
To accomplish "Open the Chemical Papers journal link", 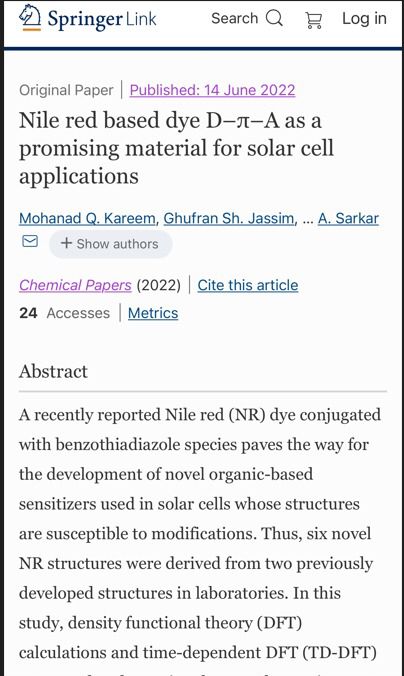I will [x=75, y=285].
